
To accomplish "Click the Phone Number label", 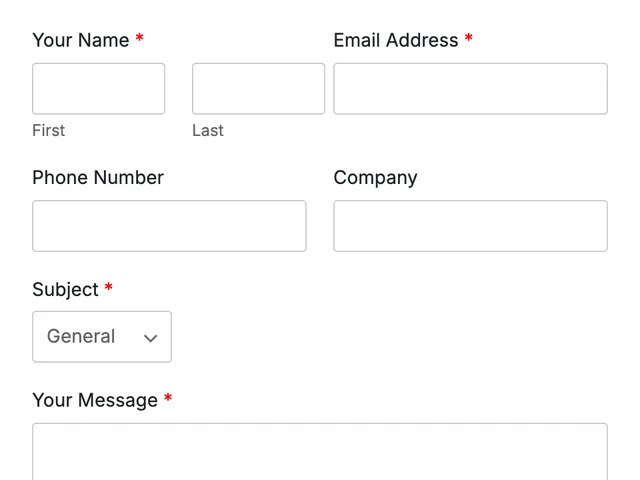I will coord(98,178).
